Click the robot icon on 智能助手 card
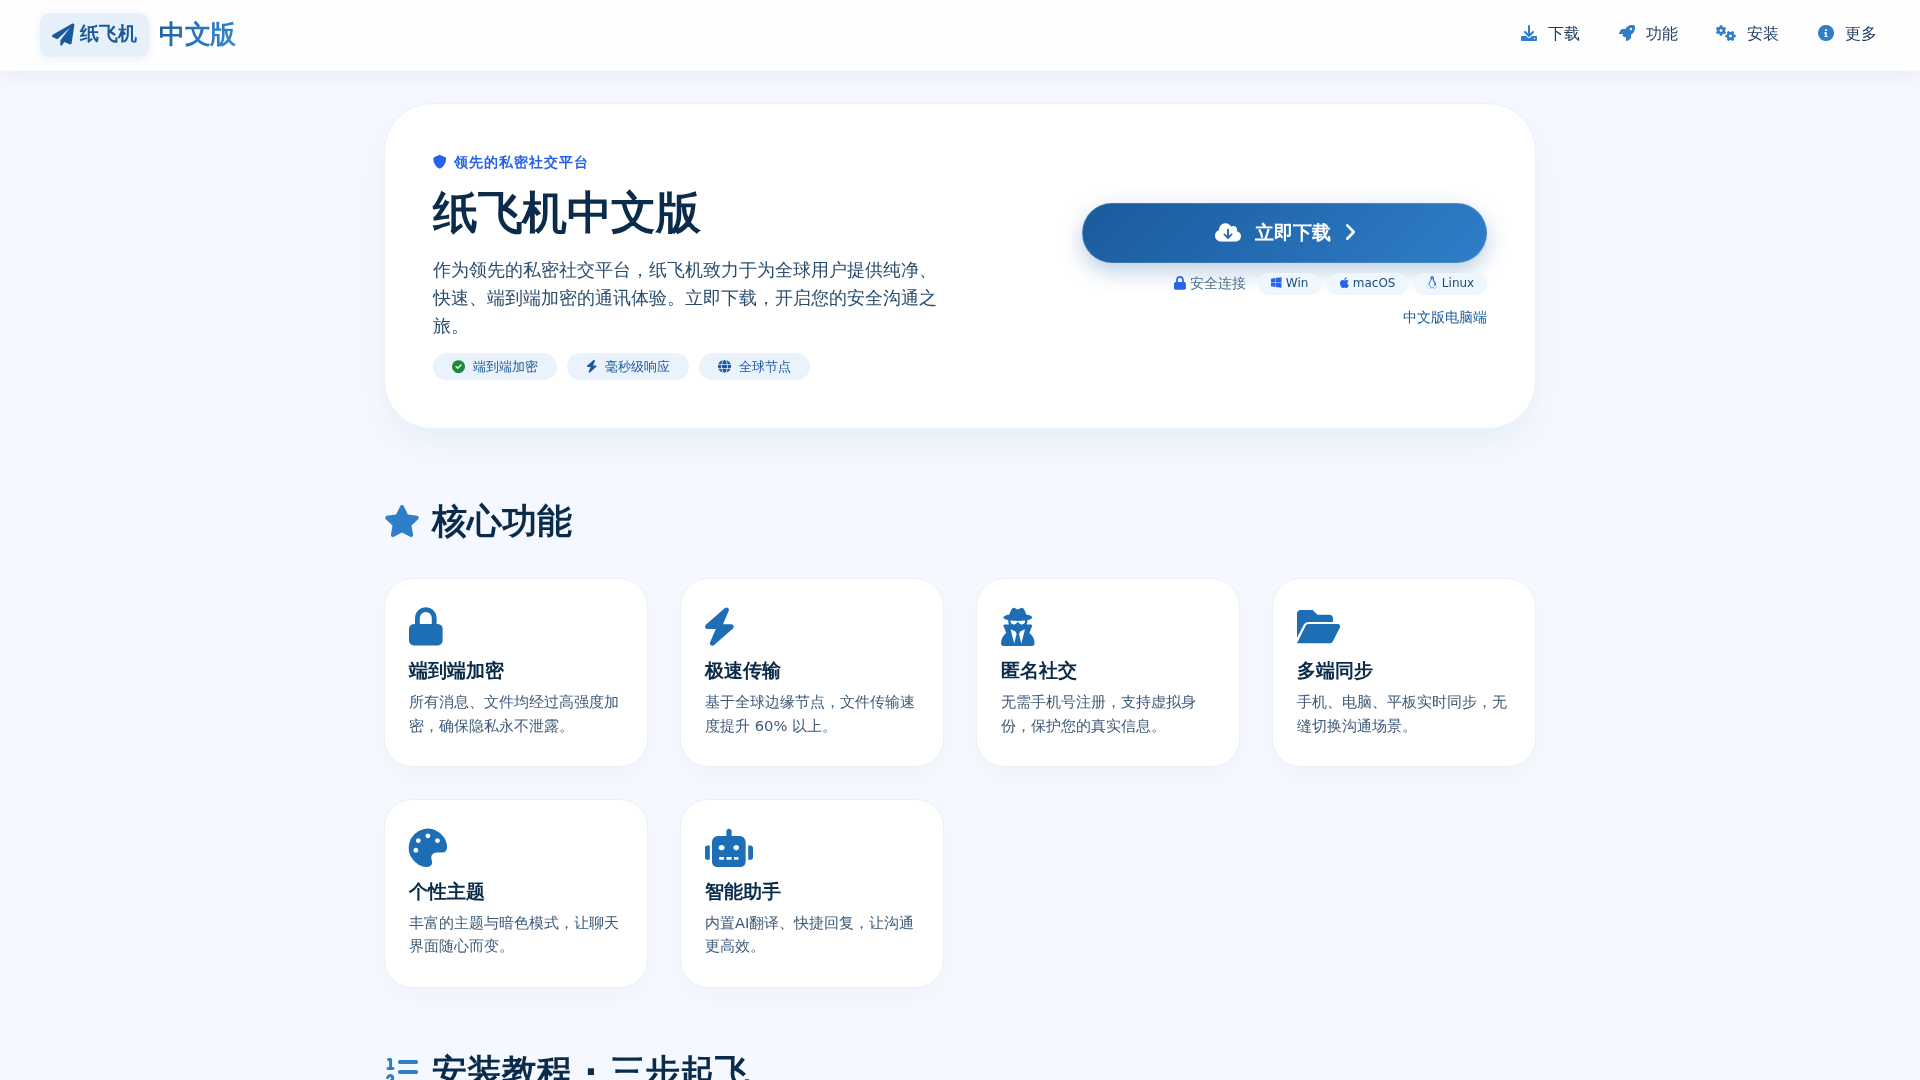Screen dimensions: 1920x1080 729,848
